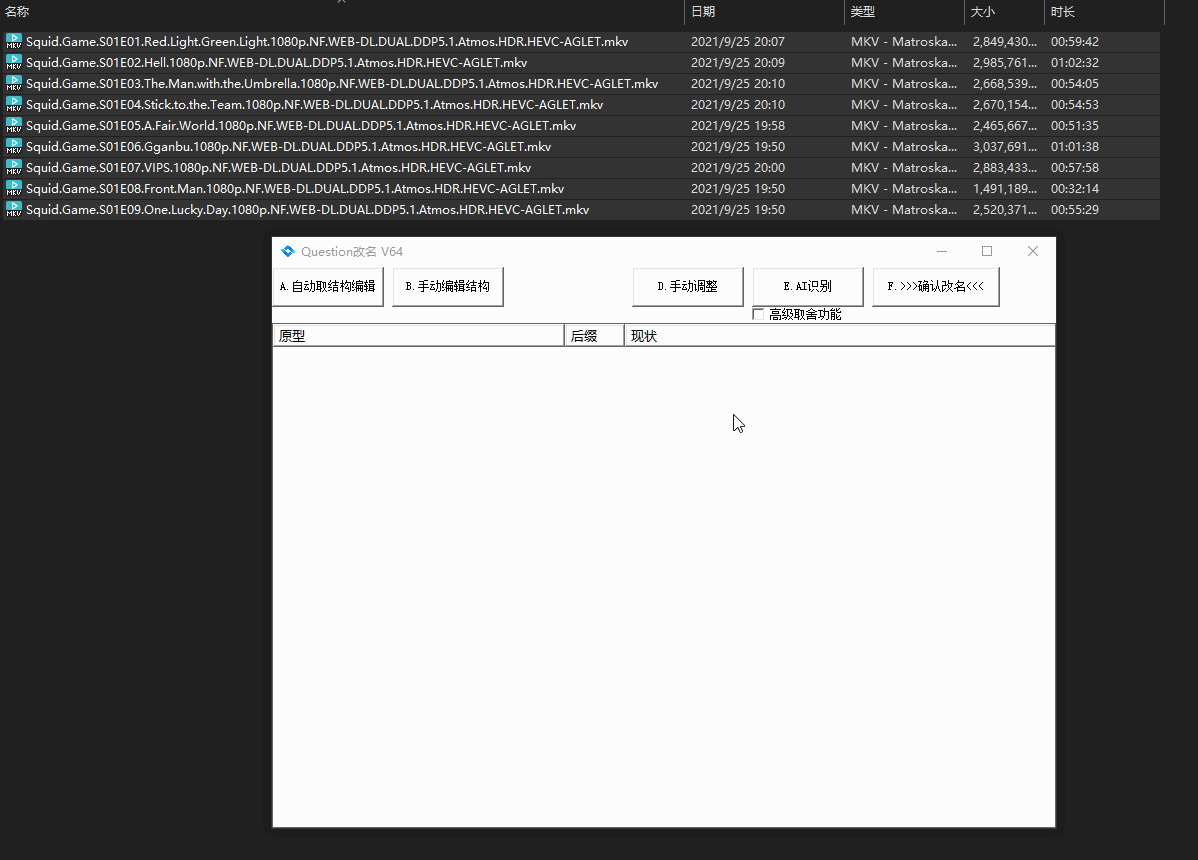The height and width of the screenshot is (860, 1198).
Task: Select Squid.Game.S01E09.One.Lucky.Day file name
Action: pos(307,209)
